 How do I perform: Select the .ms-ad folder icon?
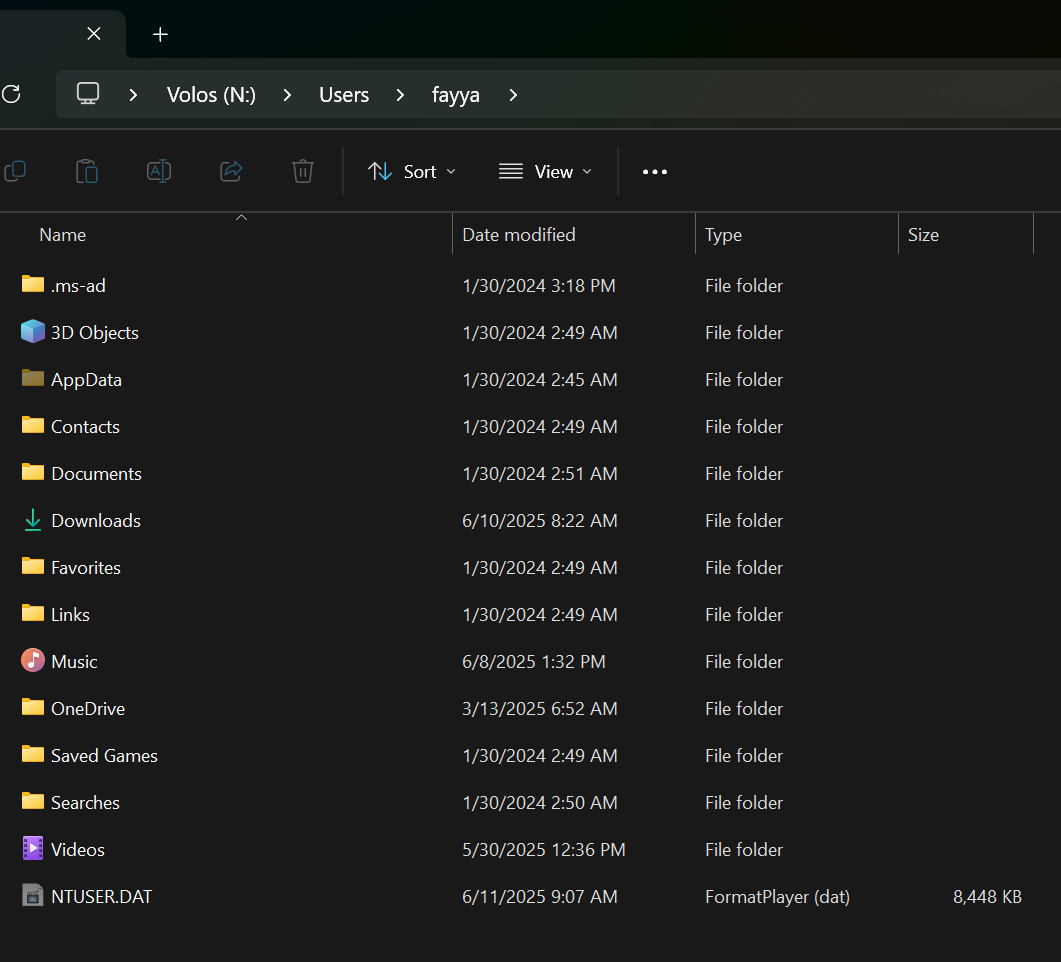(32, 283)
